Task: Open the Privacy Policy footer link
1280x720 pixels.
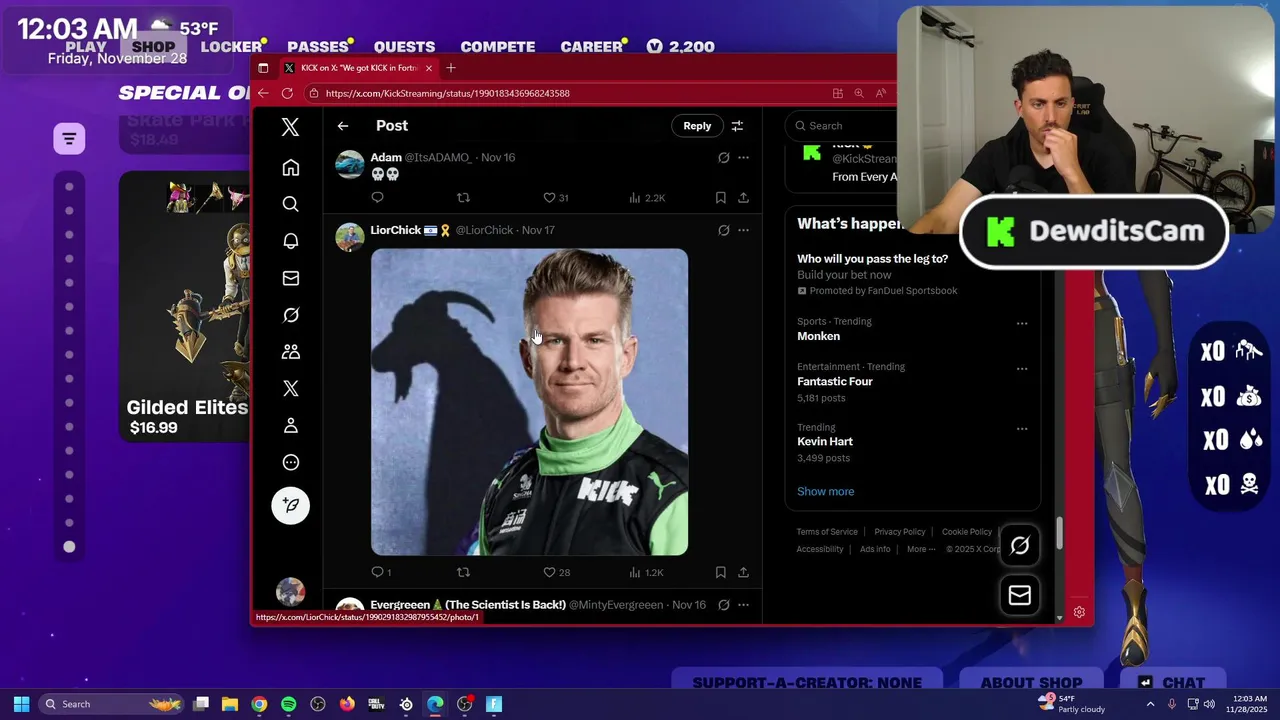Action: click(900, 532)
